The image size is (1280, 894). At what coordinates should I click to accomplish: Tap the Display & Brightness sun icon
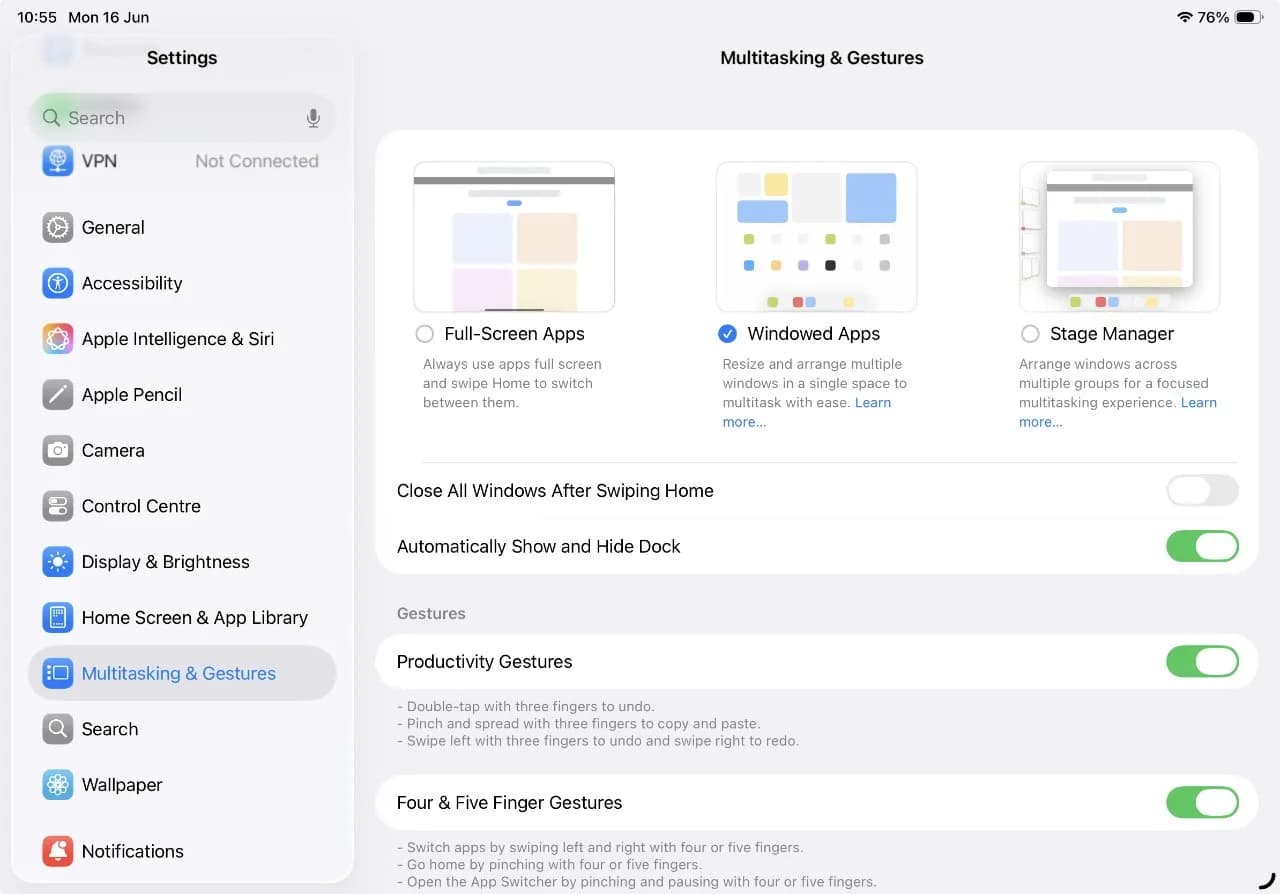[58, 562]
